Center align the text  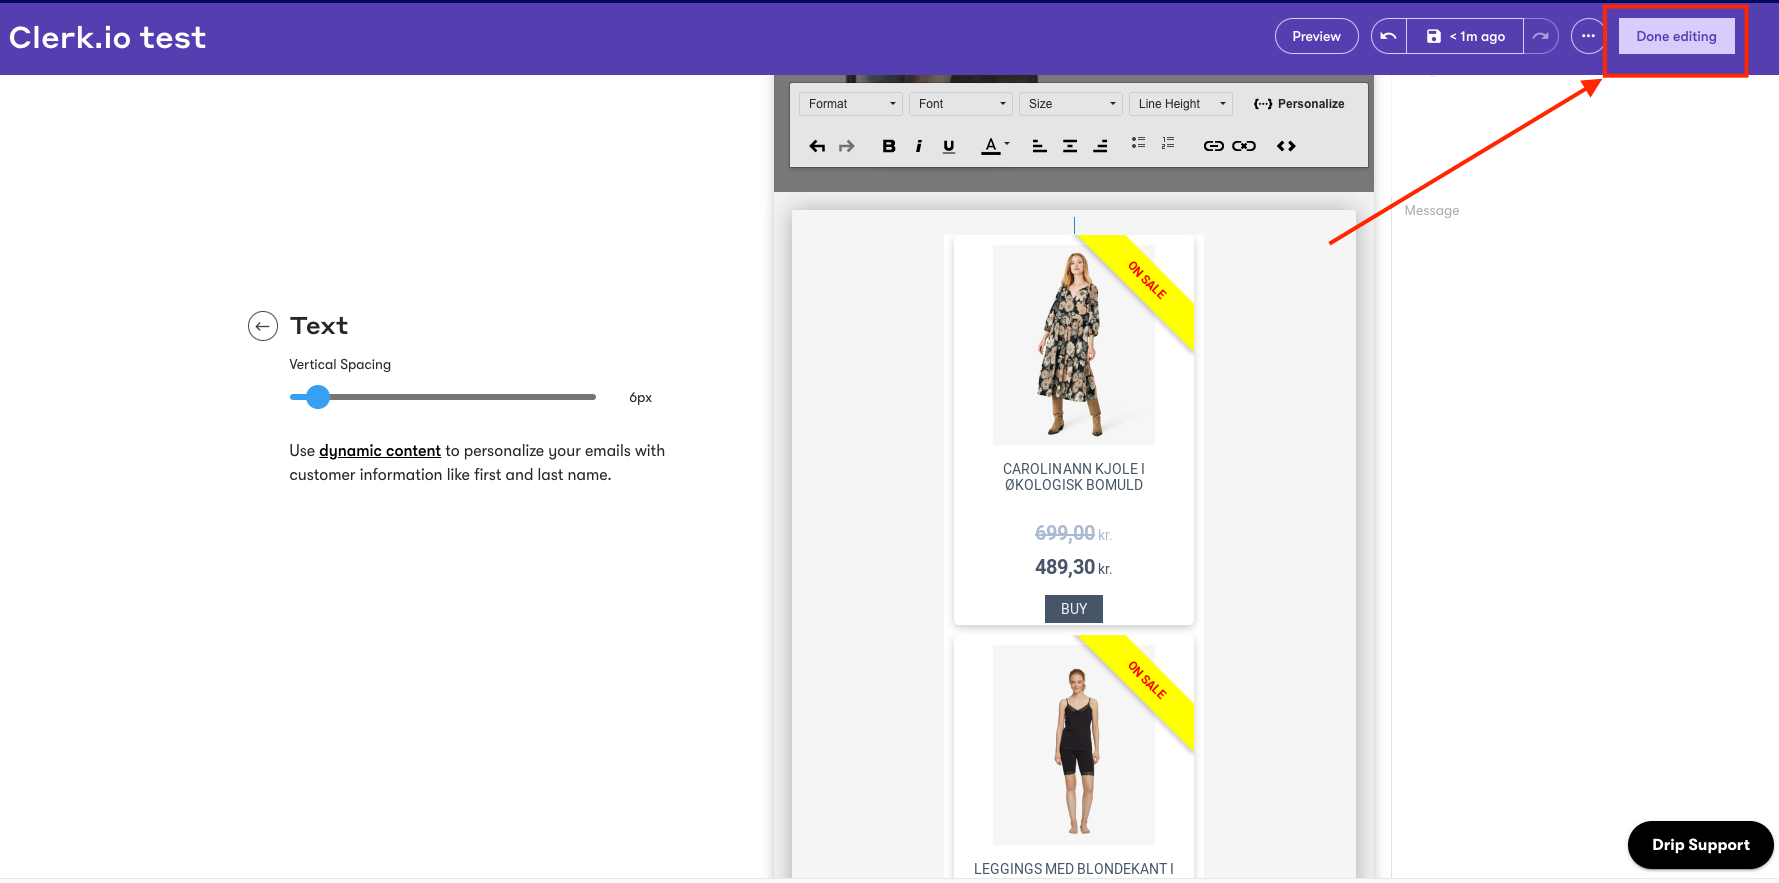(1070, 146)
